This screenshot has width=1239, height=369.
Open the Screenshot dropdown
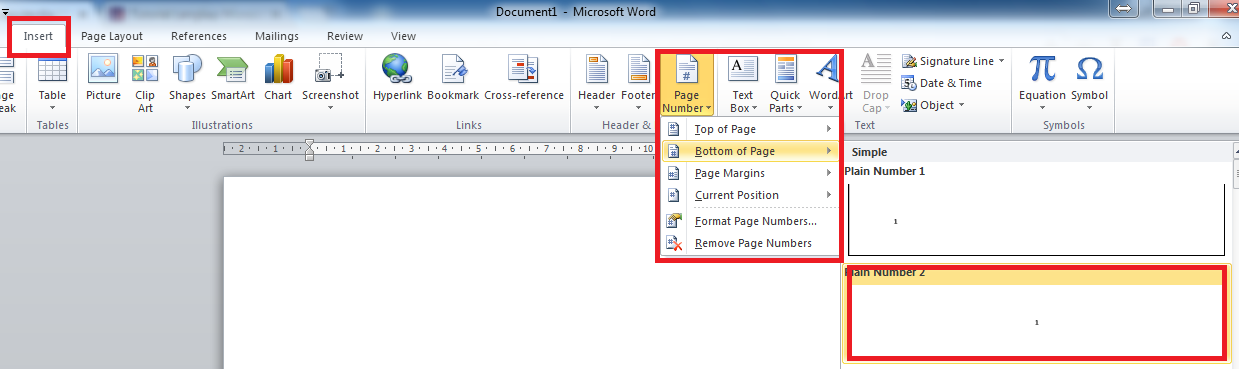(x=330, y=84)
